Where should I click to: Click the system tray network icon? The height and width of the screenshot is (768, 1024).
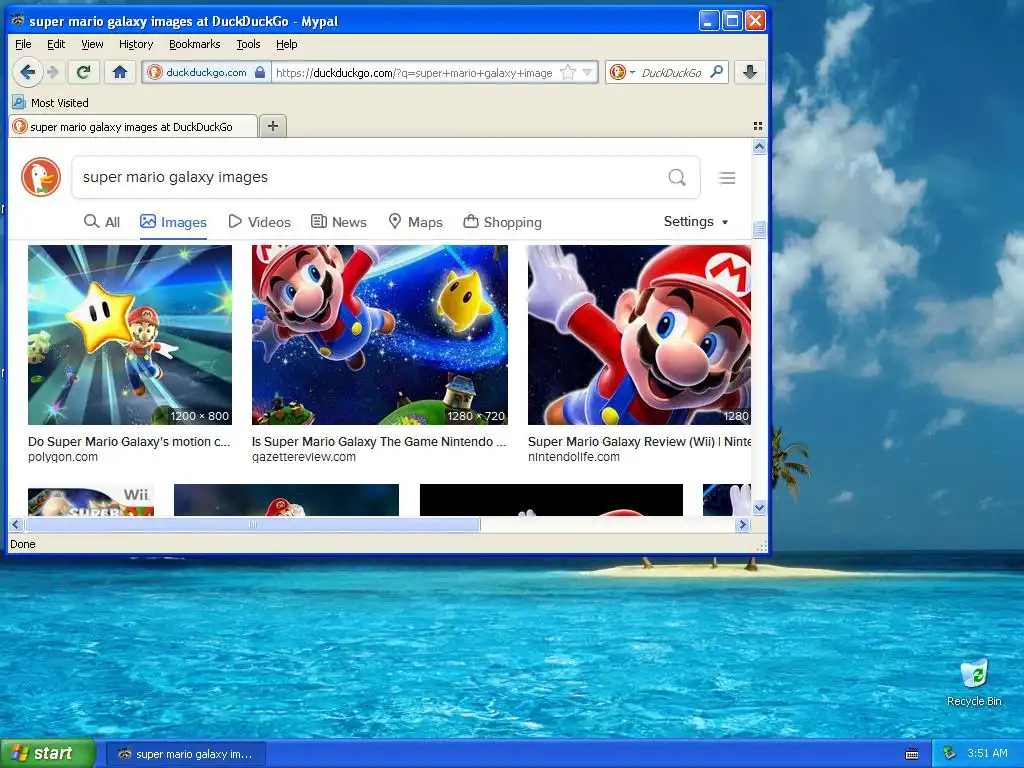(950, 753)
